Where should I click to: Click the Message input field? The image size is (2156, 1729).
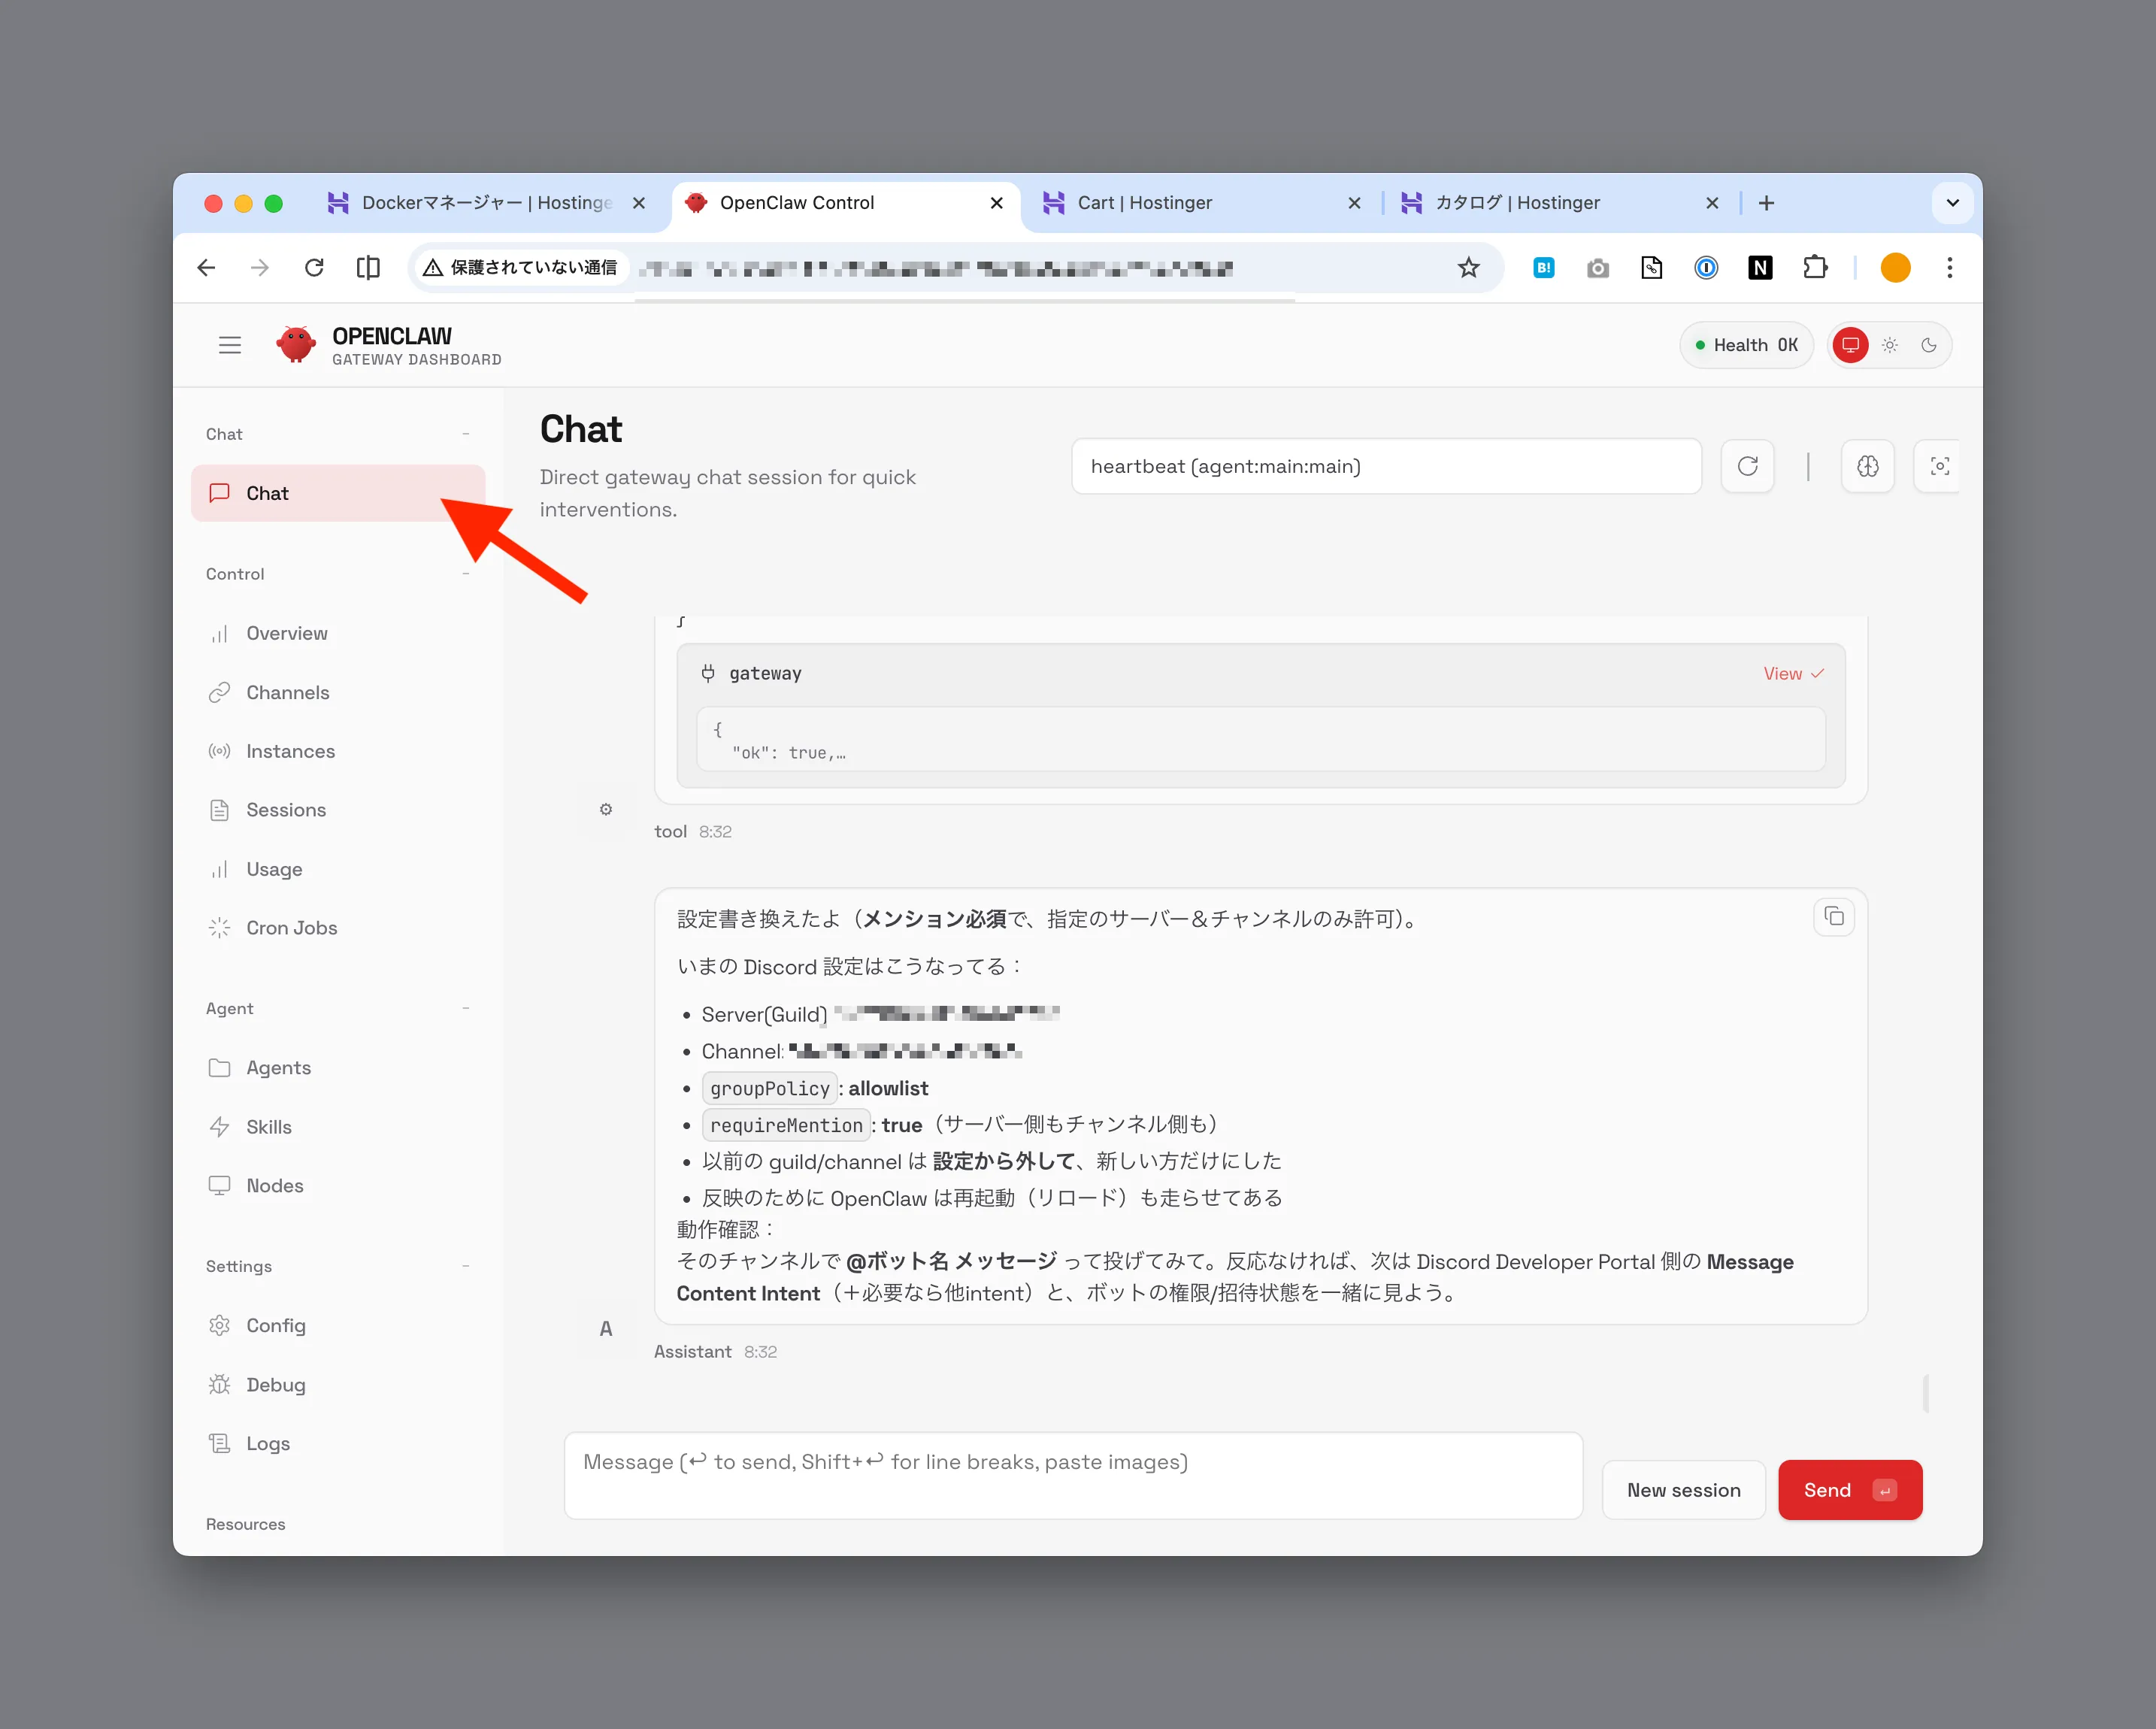coord(1072,1476)
